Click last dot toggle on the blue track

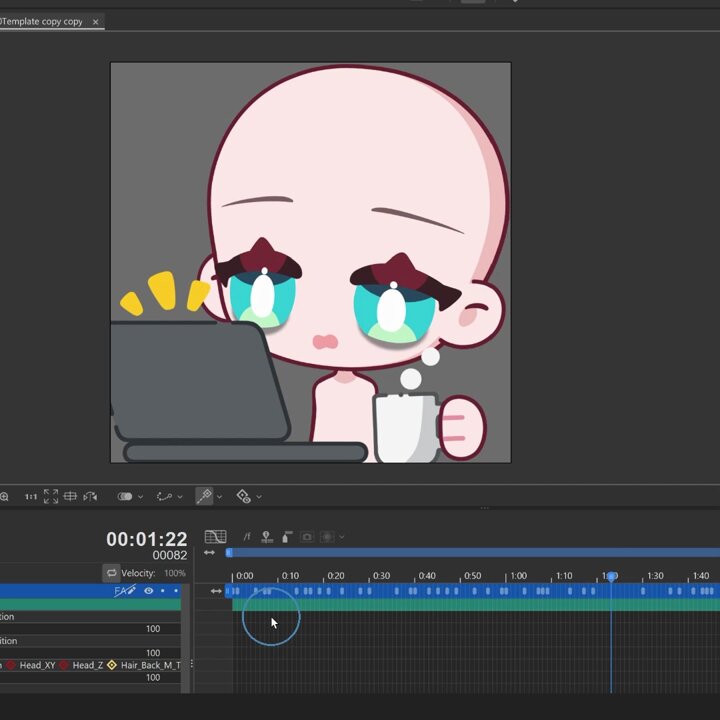point(176,591)
